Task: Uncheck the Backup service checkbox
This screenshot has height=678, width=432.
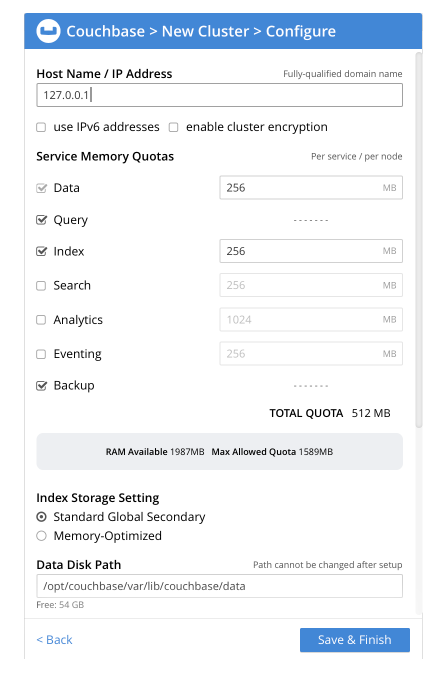Action: point(41,386)
